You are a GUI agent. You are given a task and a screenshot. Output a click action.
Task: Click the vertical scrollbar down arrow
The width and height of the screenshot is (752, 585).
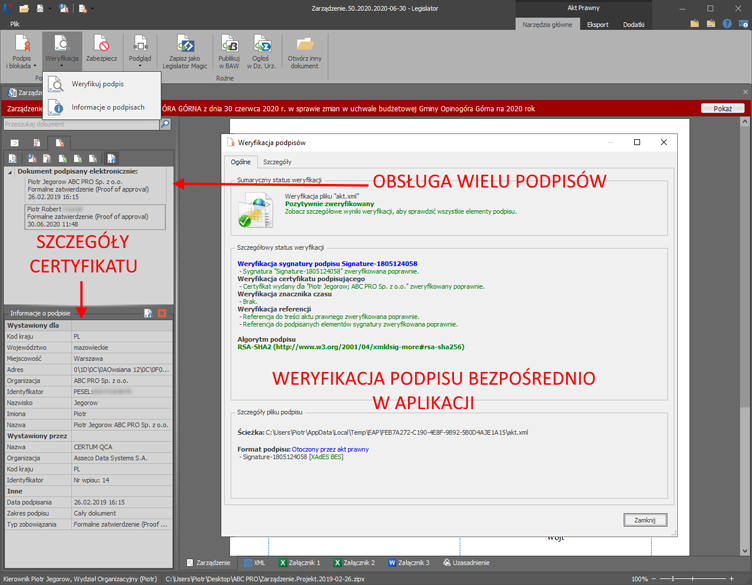coord(745,551)
